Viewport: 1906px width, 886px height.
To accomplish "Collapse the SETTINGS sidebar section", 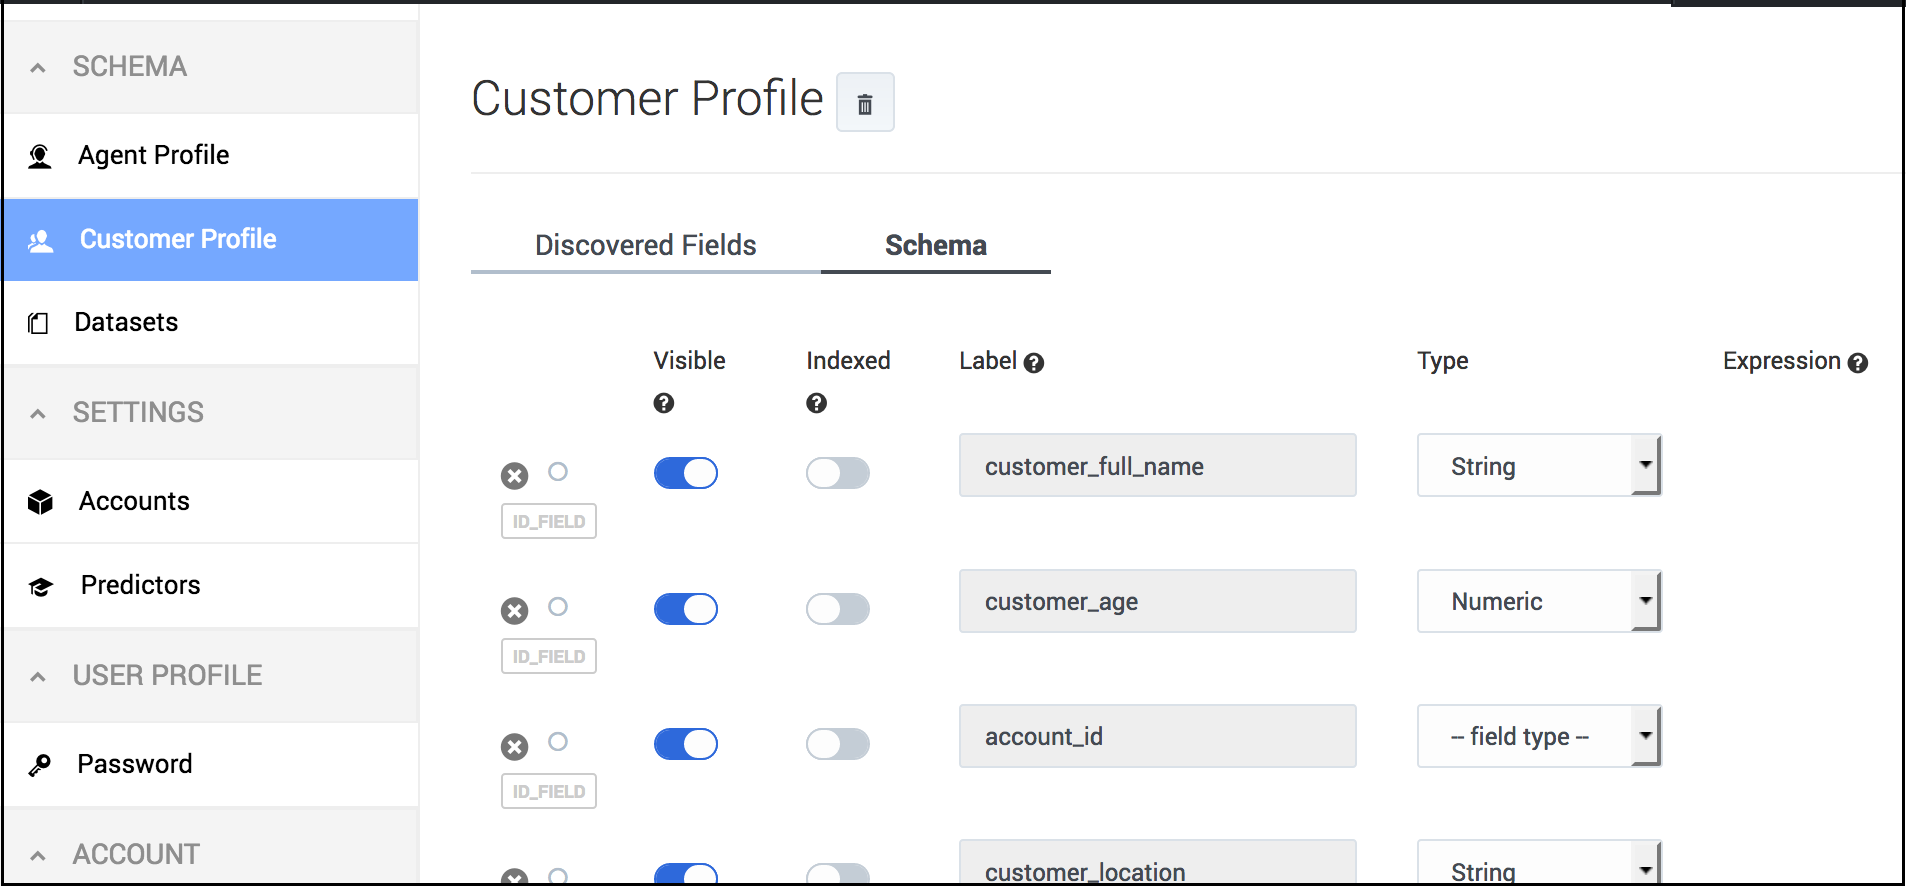I will click(x=38, y=413).
